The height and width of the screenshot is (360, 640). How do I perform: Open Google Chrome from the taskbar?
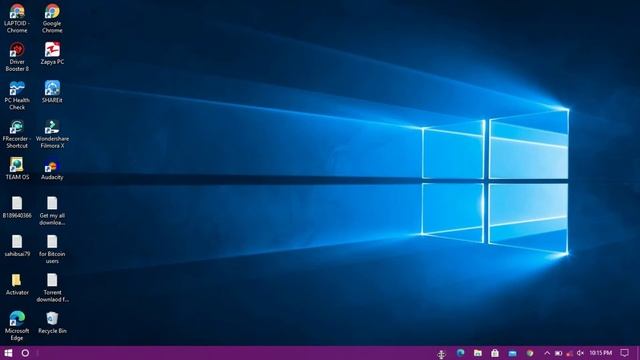click(530, 353)
